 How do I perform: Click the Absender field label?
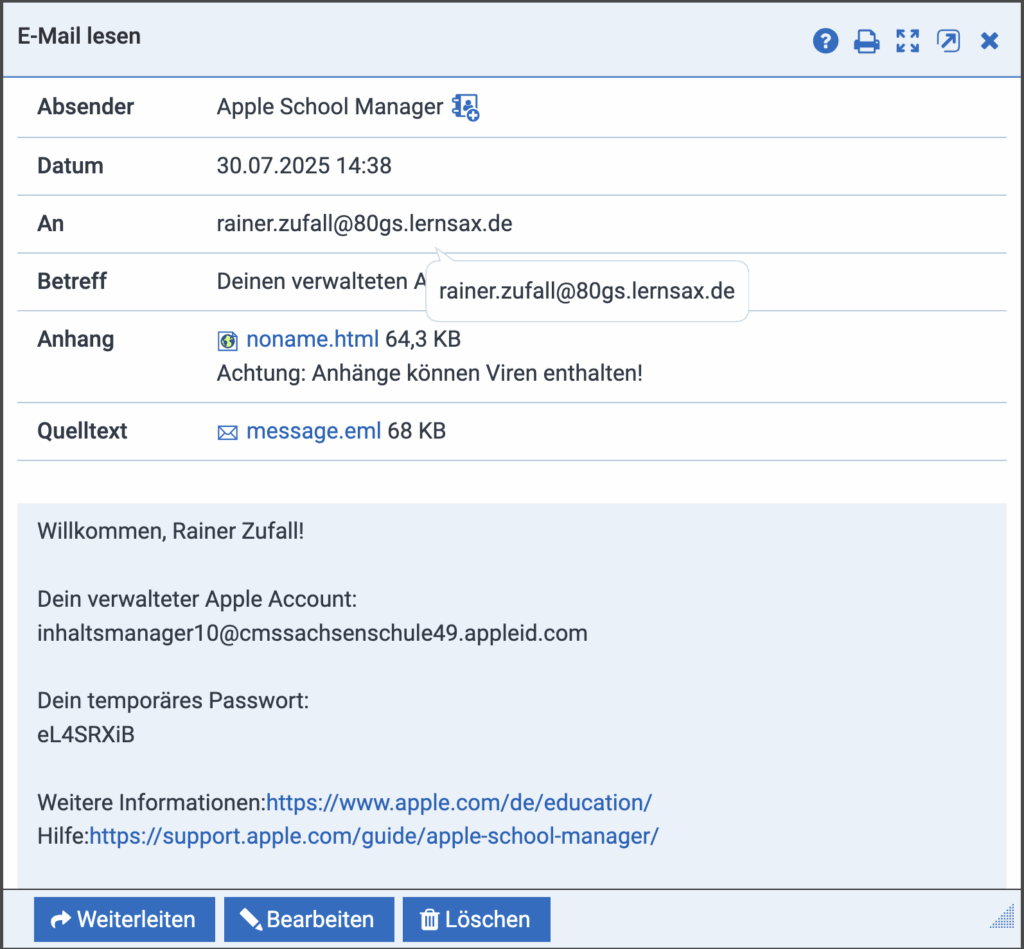[x=86, y=106]
